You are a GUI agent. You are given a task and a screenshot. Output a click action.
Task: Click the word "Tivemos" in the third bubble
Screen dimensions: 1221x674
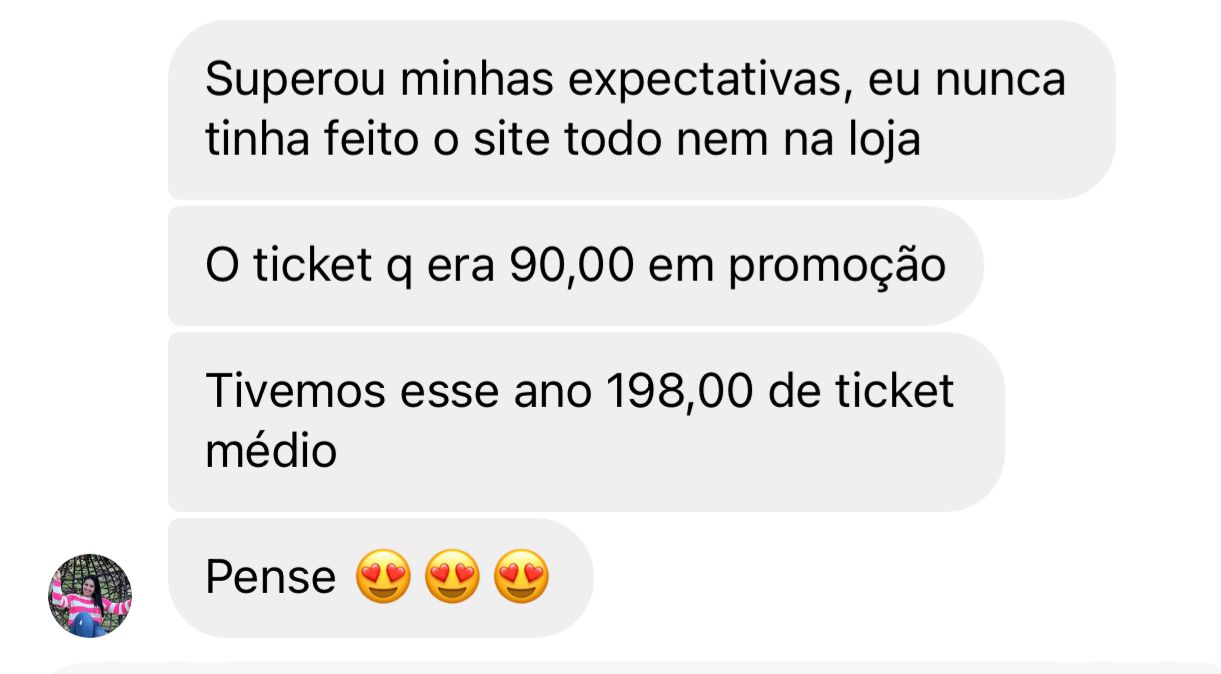click(294, 391)
